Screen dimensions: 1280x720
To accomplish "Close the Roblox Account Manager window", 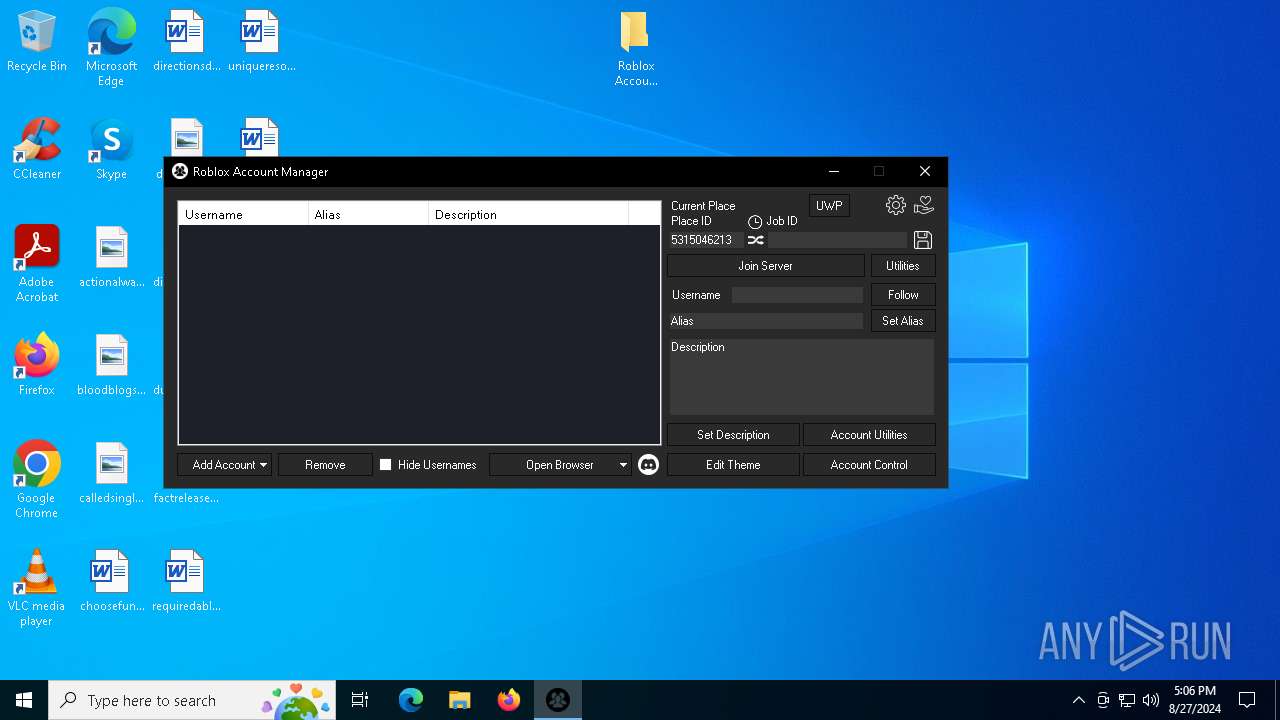I will tap(925, 171).
